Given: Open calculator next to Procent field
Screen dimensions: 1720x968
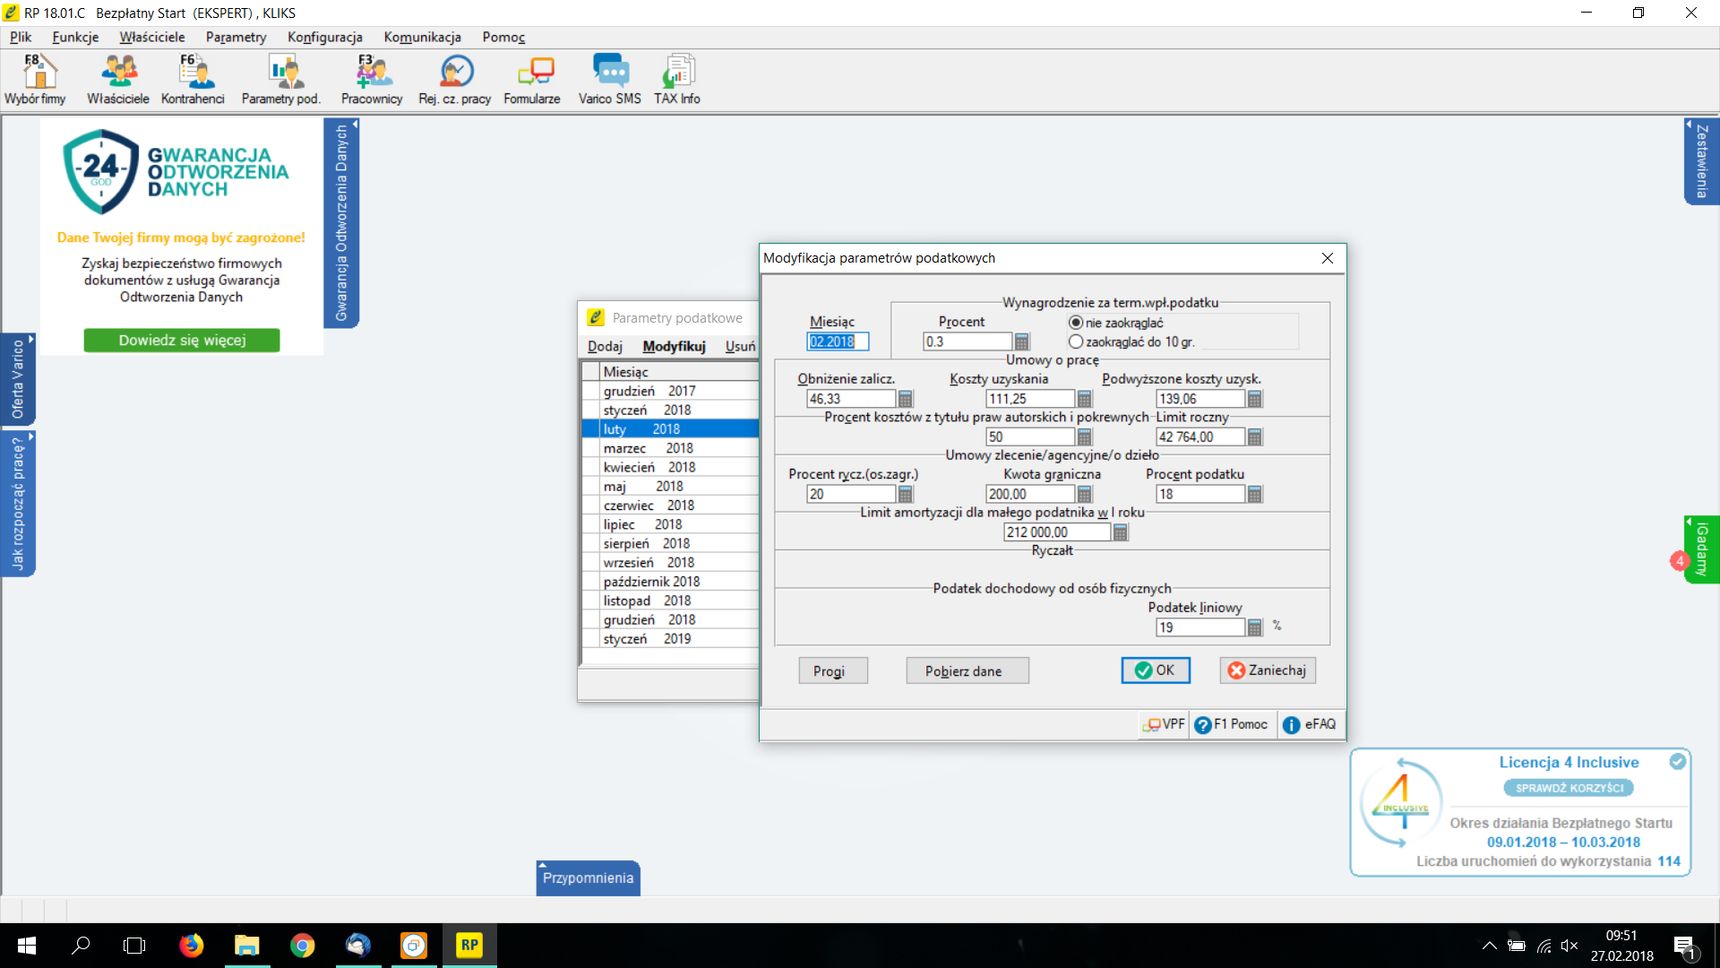Looking at the screenshot, I should (x=1021, y=342).
